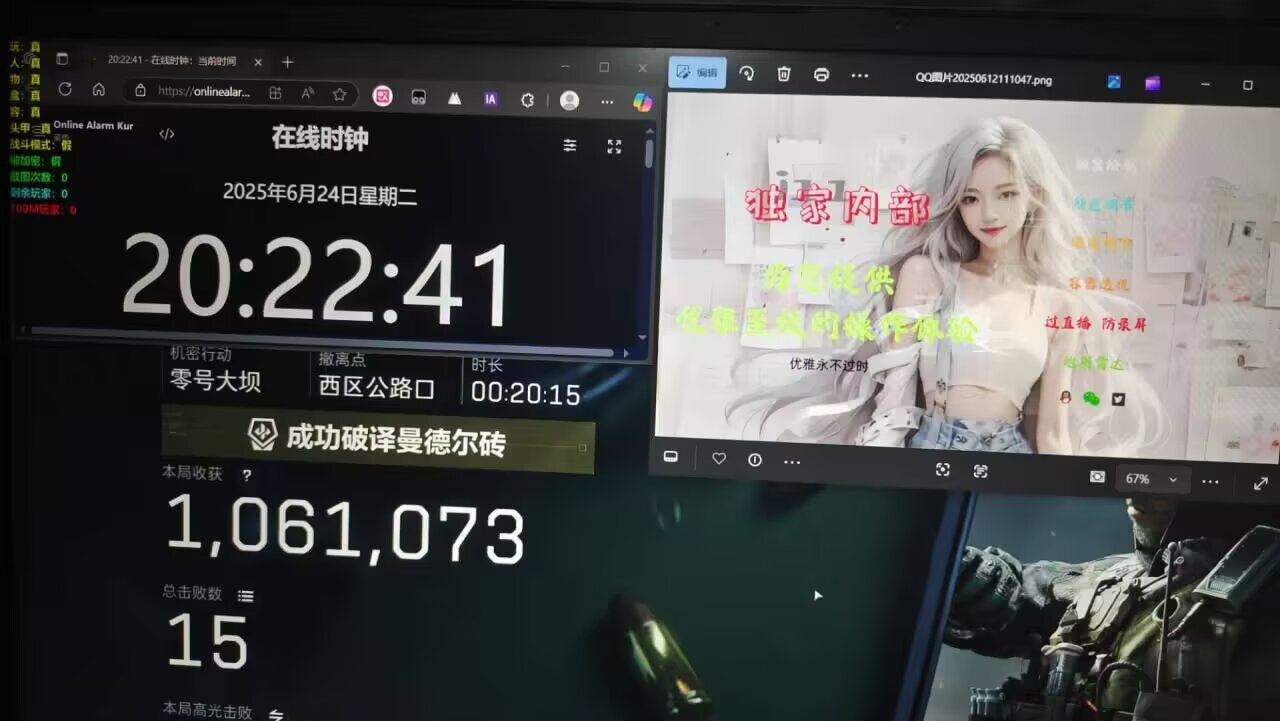Open the 67% zoom dropdown
The image size is (1280, 721).
tap(1152, 479)
